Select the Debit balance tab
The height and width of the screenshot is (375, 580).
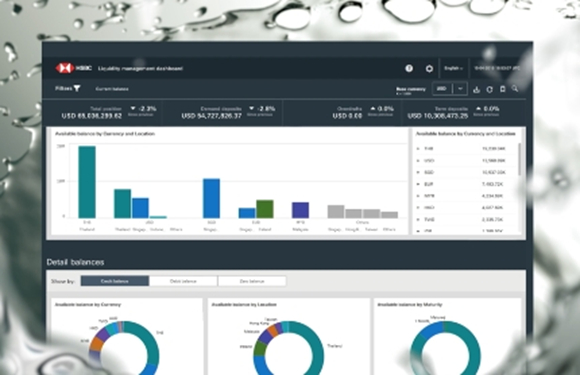(183, 281)
